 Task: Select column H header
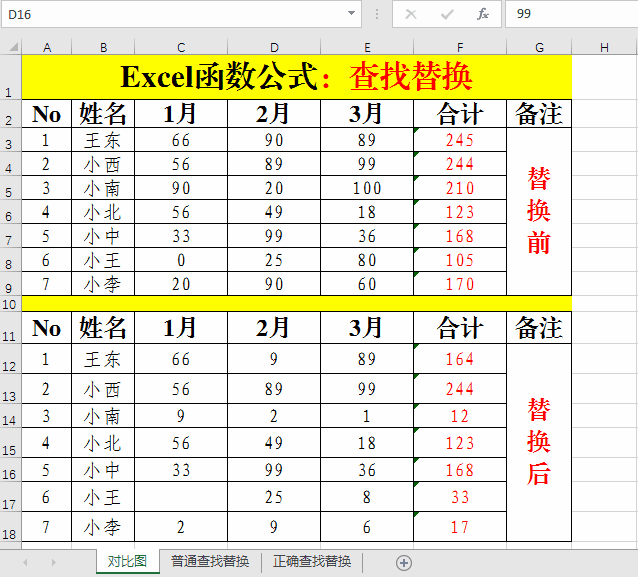click(605, 47)
